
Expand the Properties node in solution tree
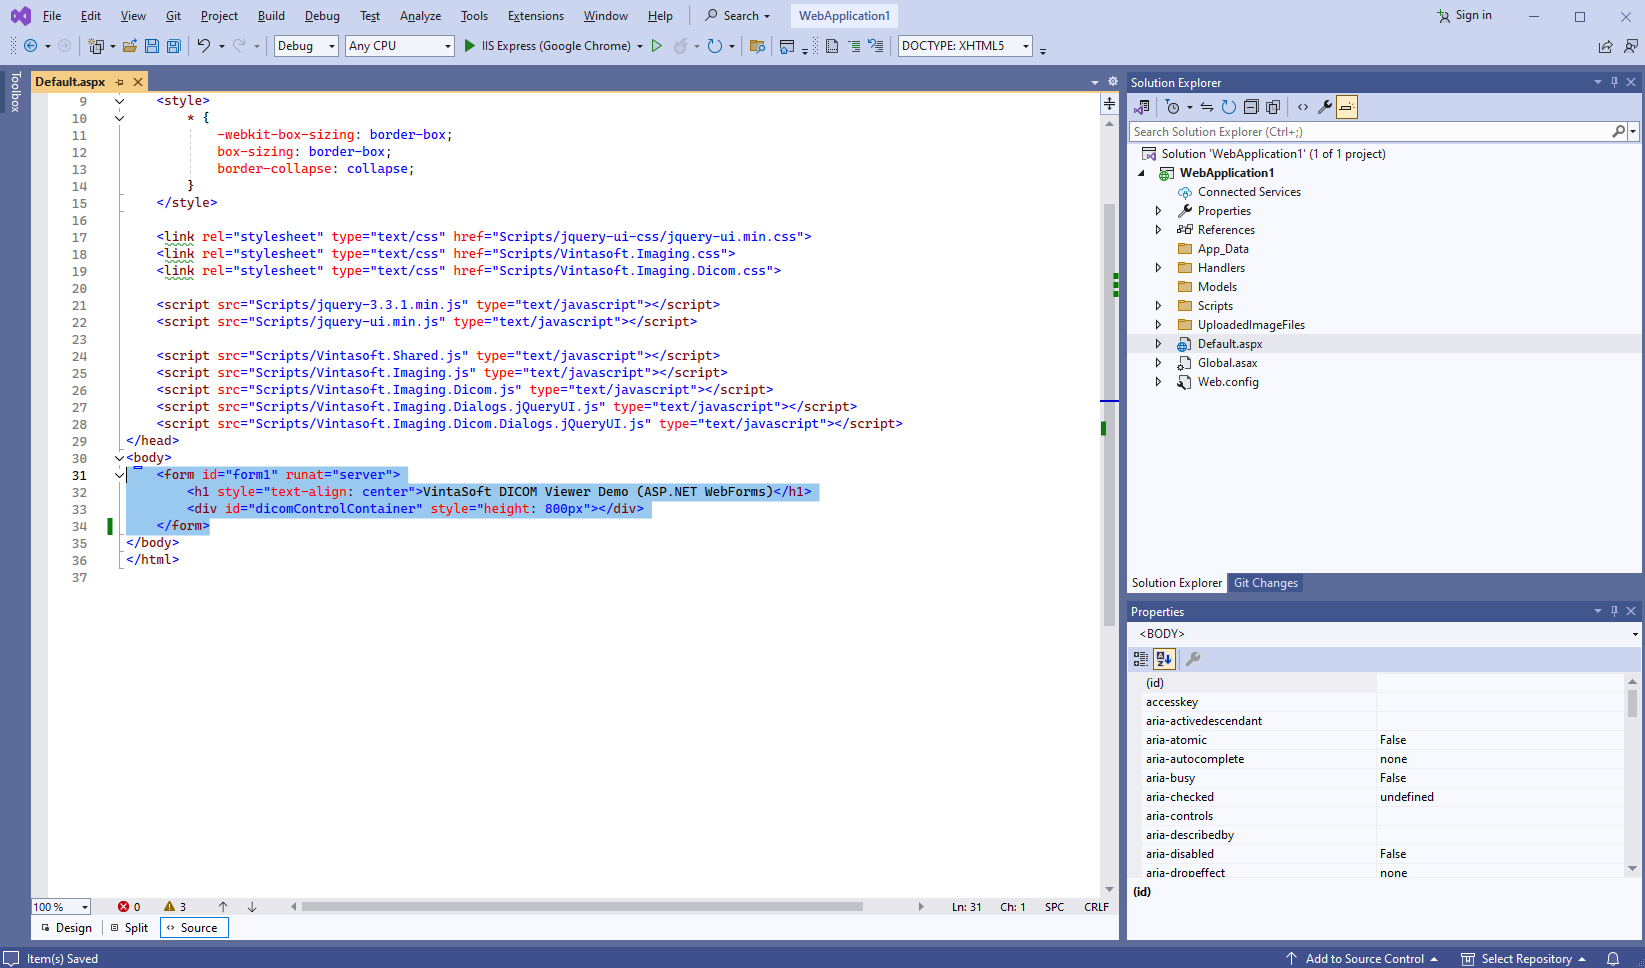(1158, 211)
